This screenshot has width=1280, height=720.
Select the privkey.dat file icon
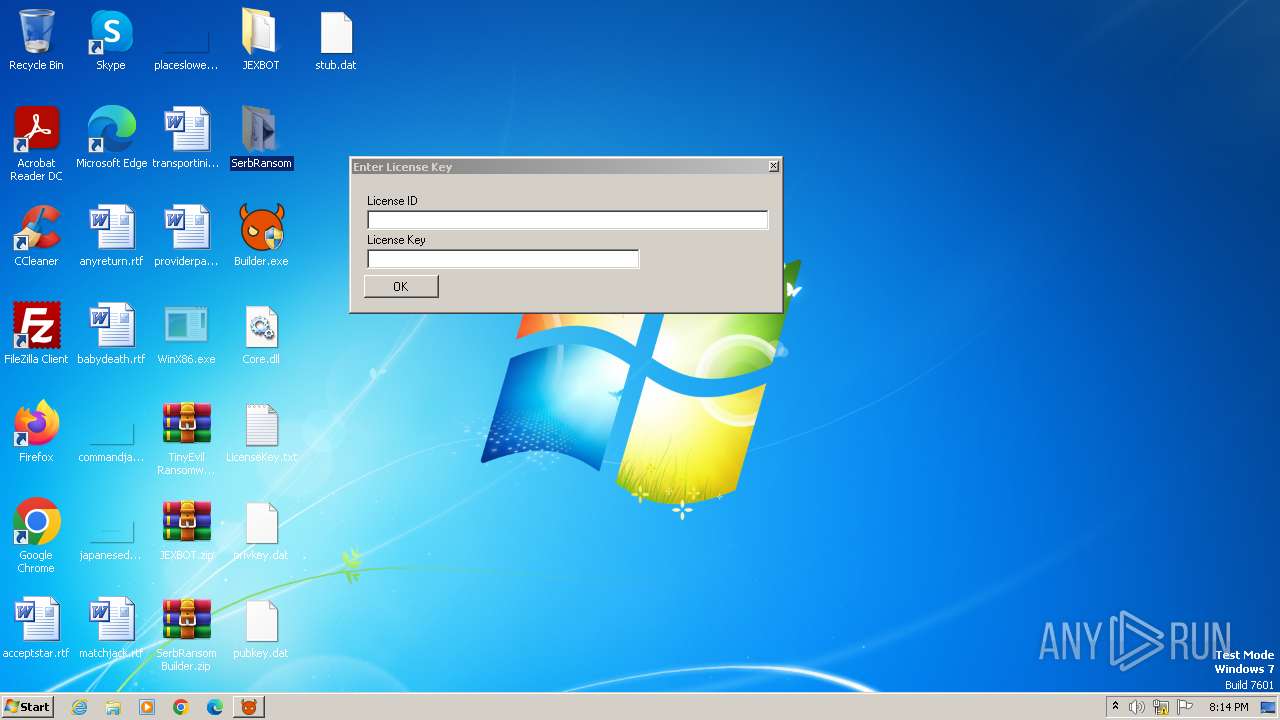(261, 530)
